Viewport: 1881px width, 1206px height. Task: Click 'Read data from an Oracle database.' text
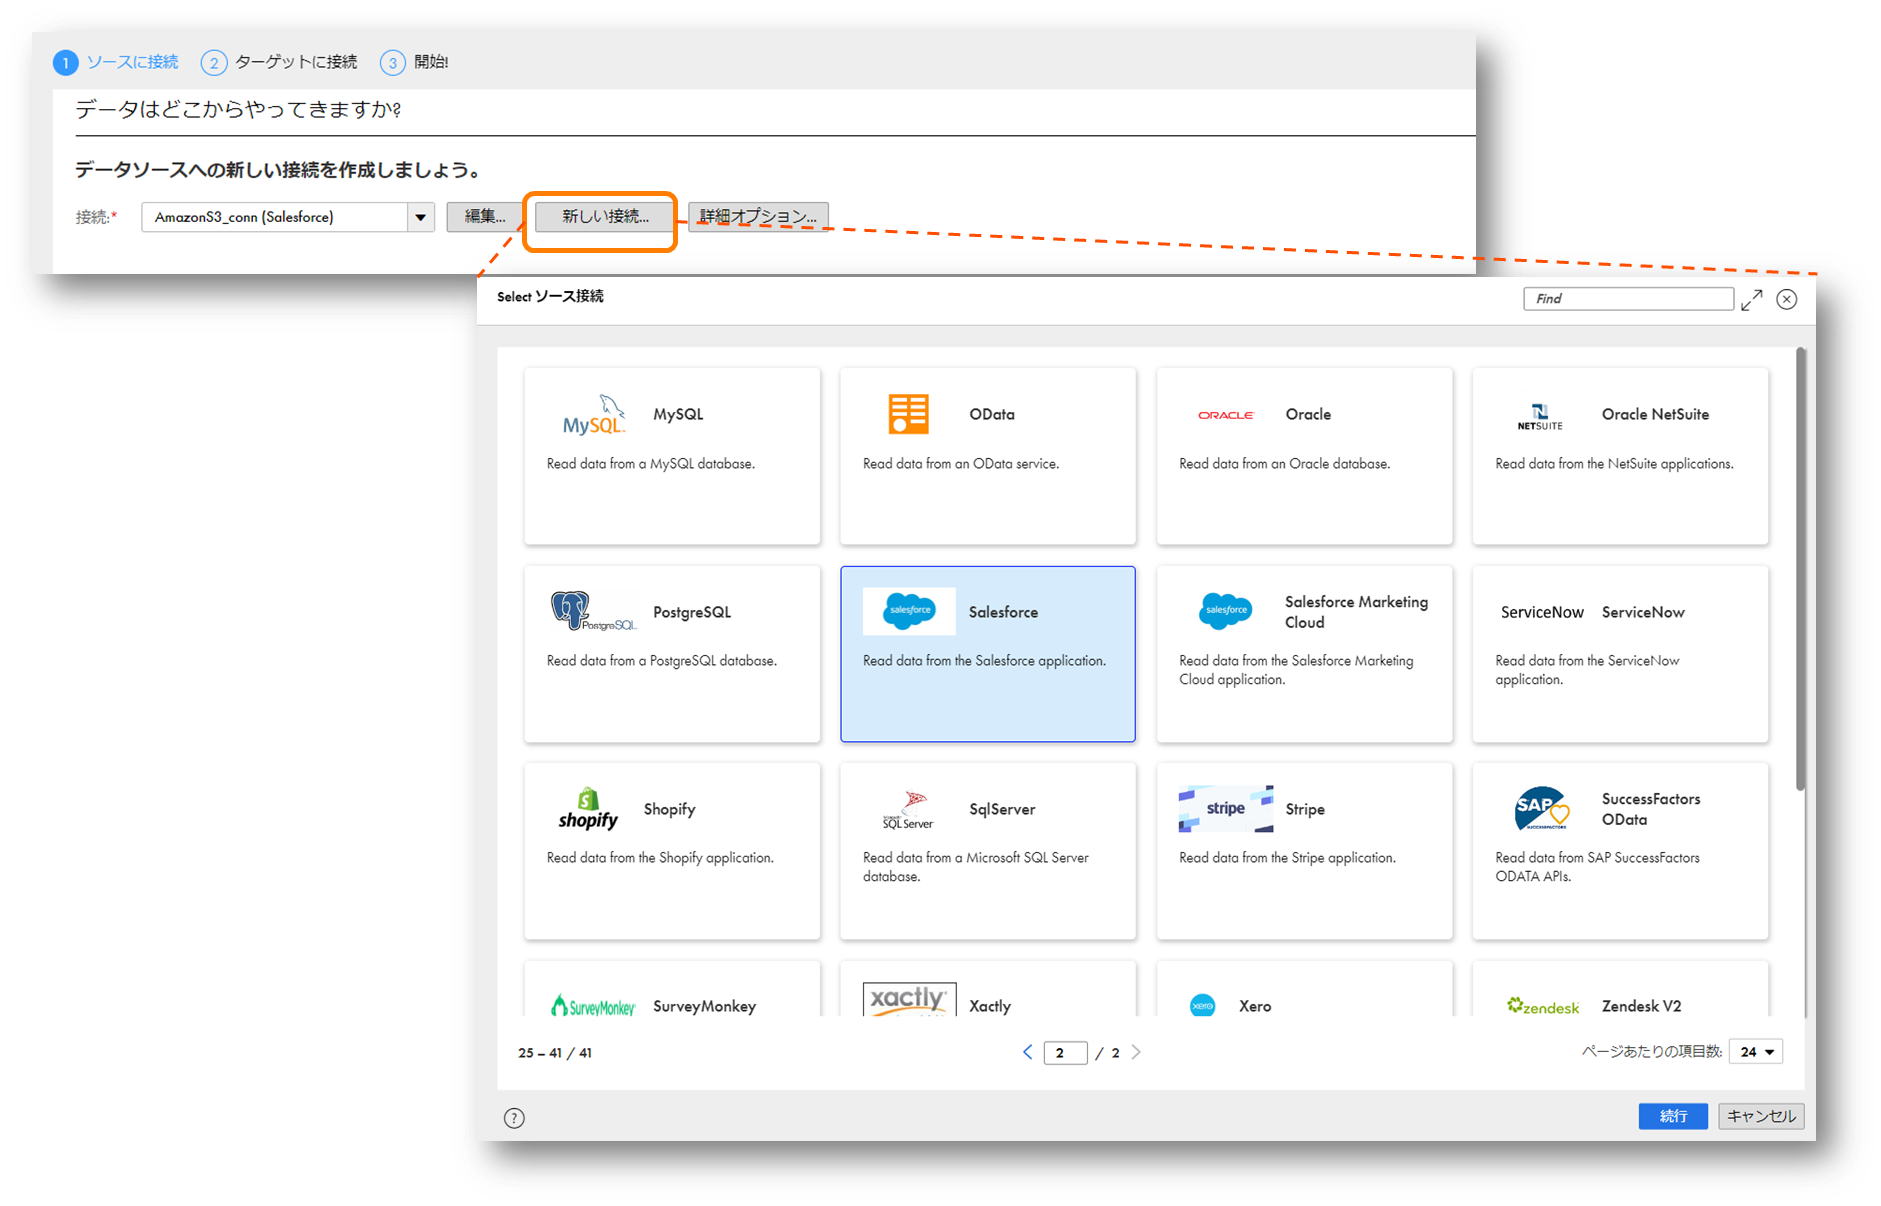pyautogui.click(x=1285, y=464)
